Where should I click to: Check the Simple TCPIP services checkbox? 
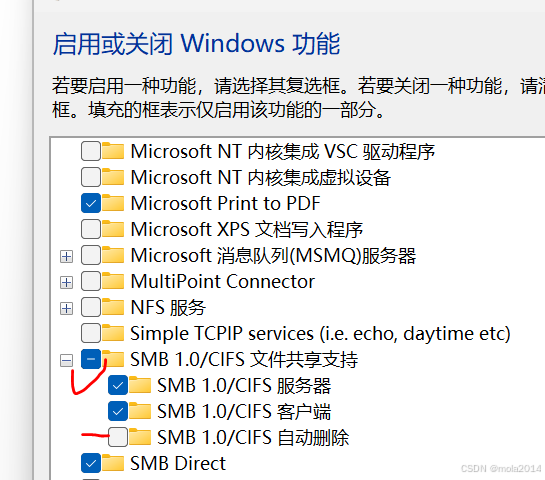tap(91, 333)
